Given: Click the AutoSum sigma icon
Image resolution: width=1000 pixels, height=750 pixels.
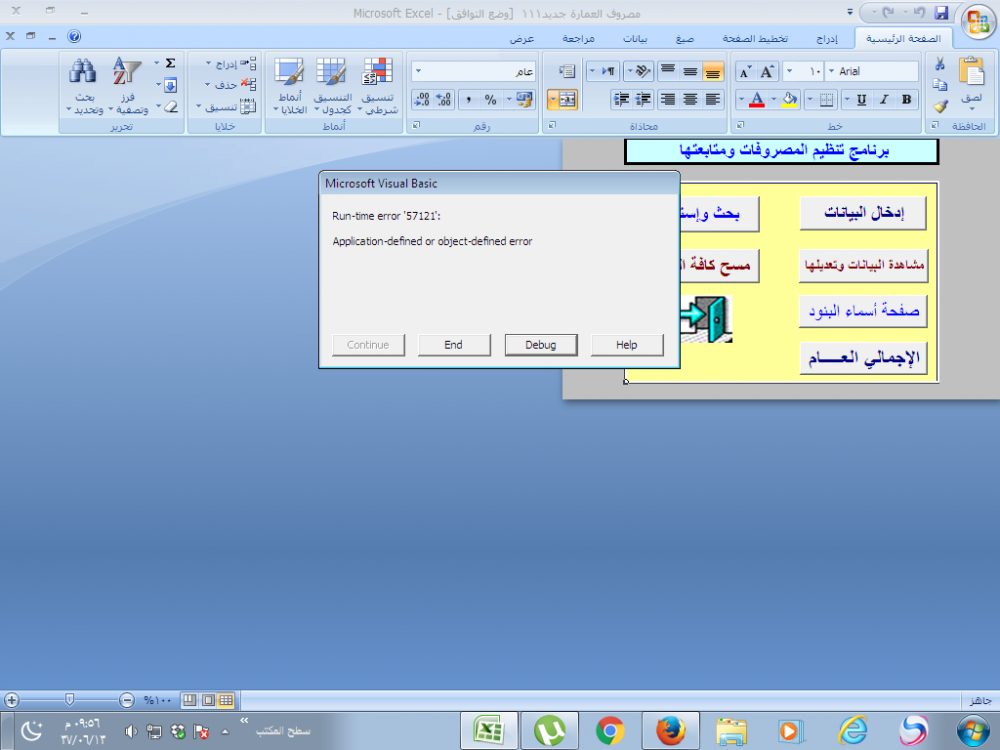Looking at the screenshot, I should [170, 63].
